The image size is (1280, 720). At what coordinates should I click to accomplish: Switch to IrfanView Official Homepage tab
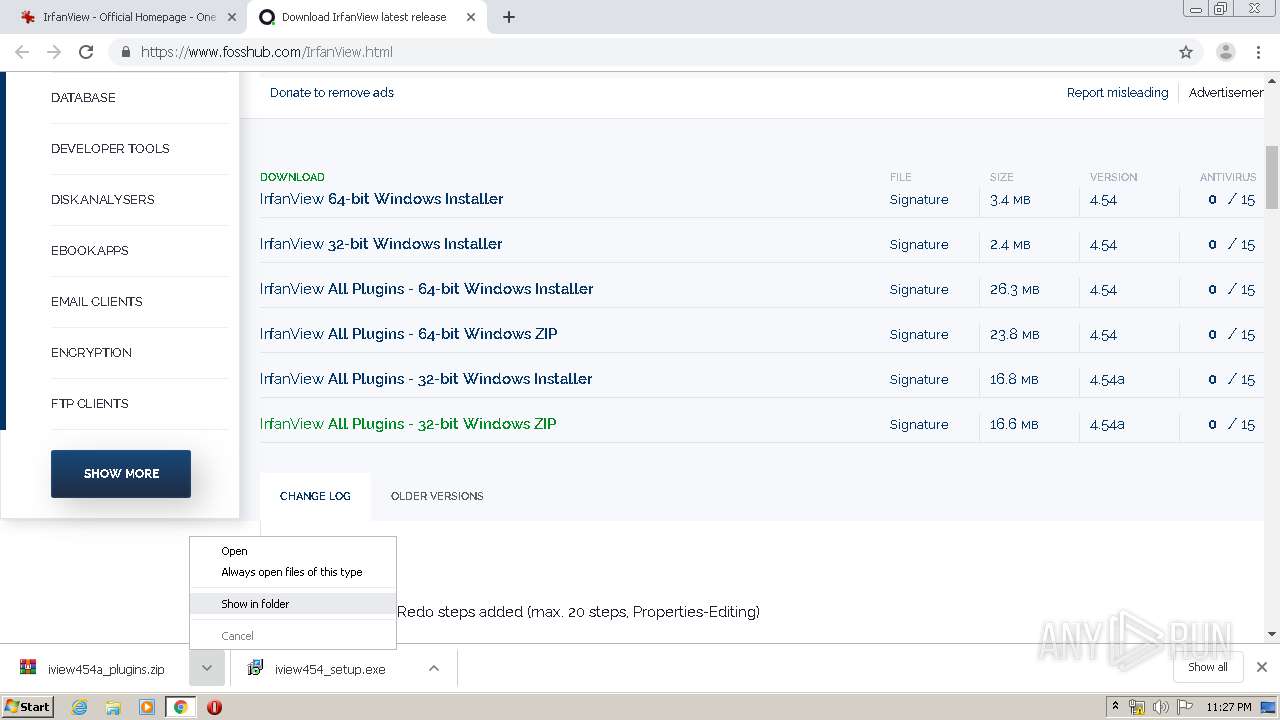click(x=128, y=17)
